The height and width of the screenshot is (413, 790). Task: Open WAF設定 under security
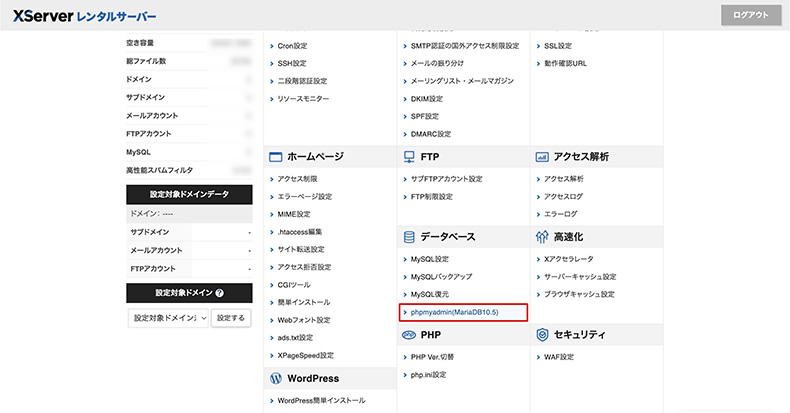(558, 357)
